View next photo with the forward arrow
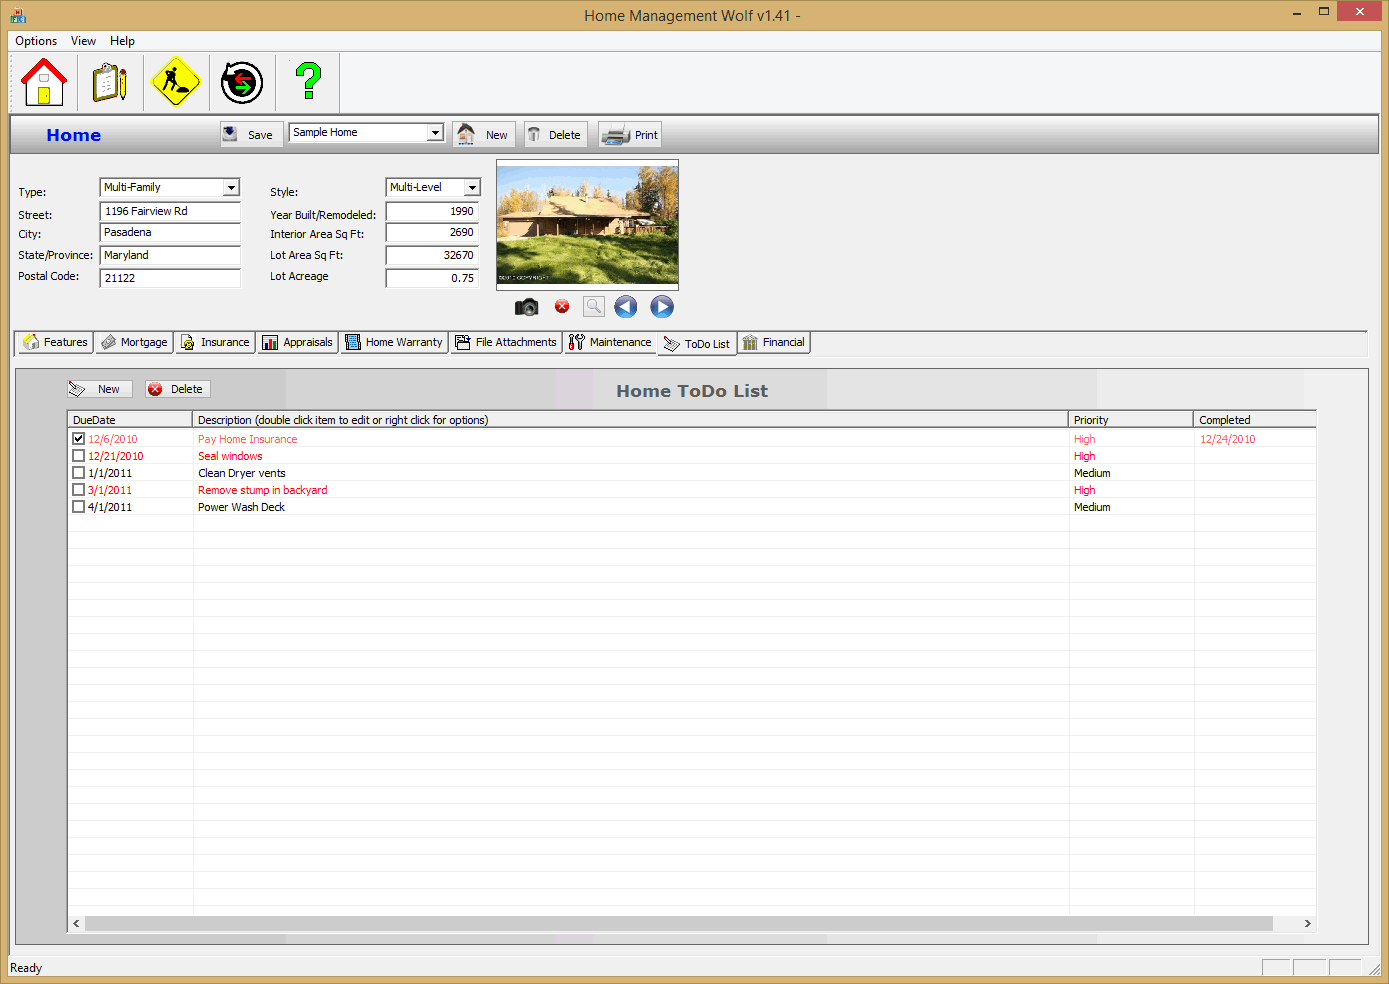The width and height of the screenshot is (1389, 984). [x=661, y=307]
